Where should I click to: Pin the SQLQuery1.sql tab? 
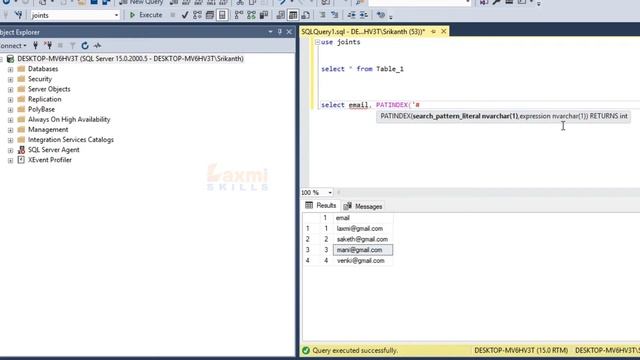(433, 31)
